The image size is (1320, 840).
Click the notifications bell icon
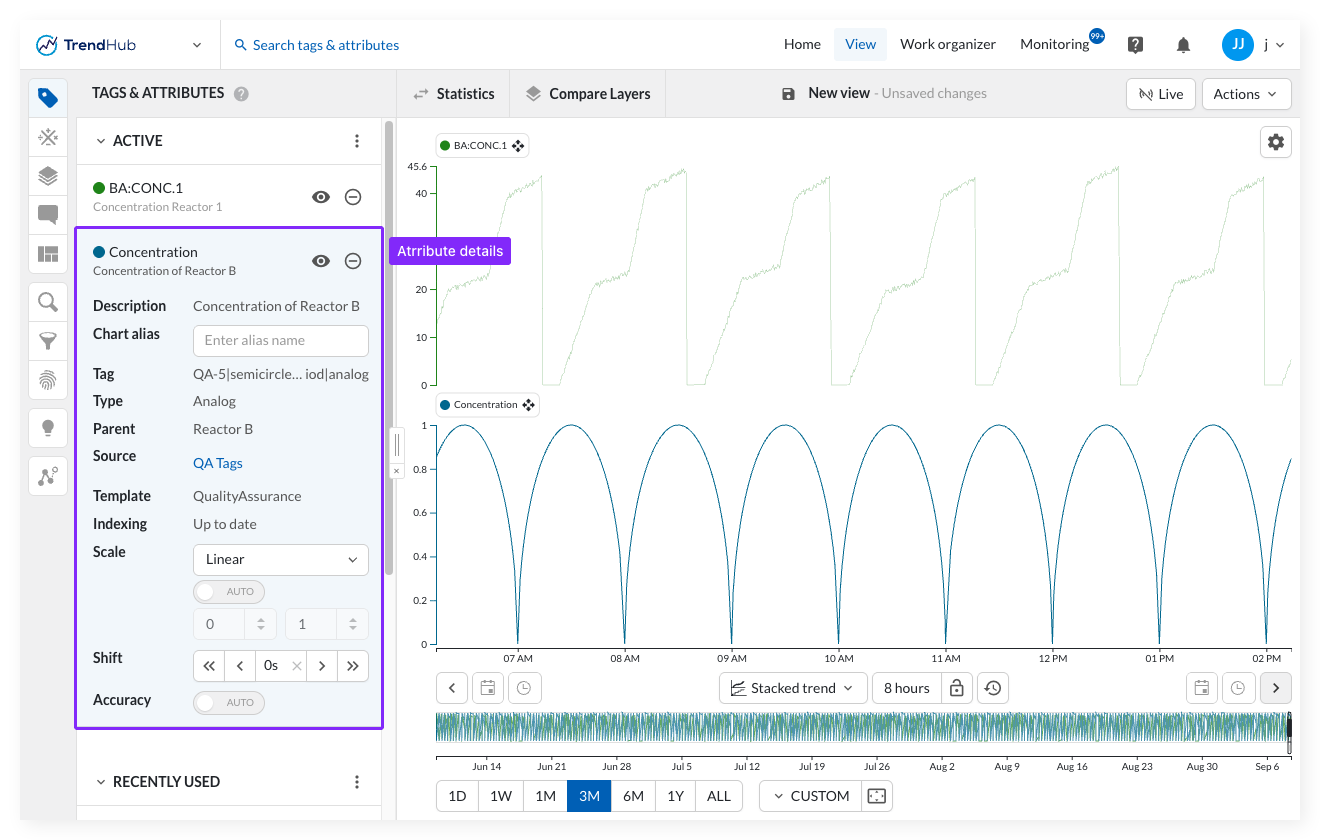(x=1183, y=45)
